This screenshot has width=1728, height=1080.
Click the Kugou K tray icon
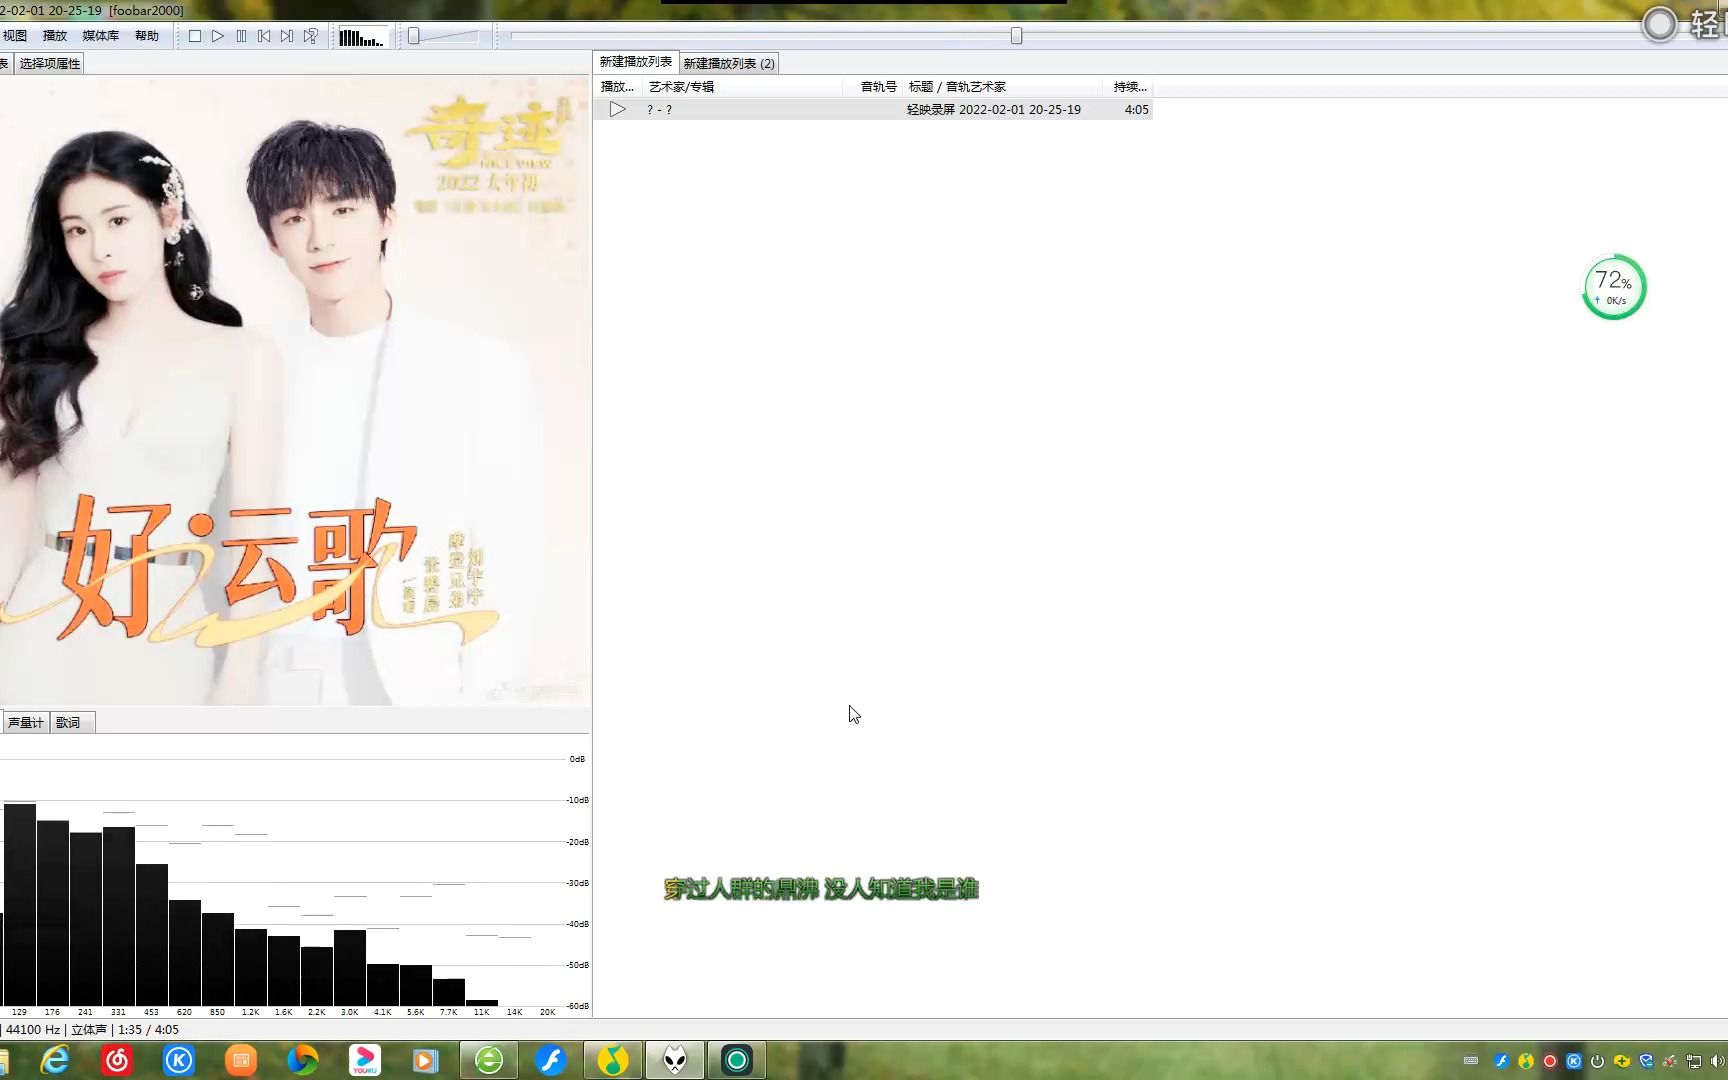(1573, 1061)
